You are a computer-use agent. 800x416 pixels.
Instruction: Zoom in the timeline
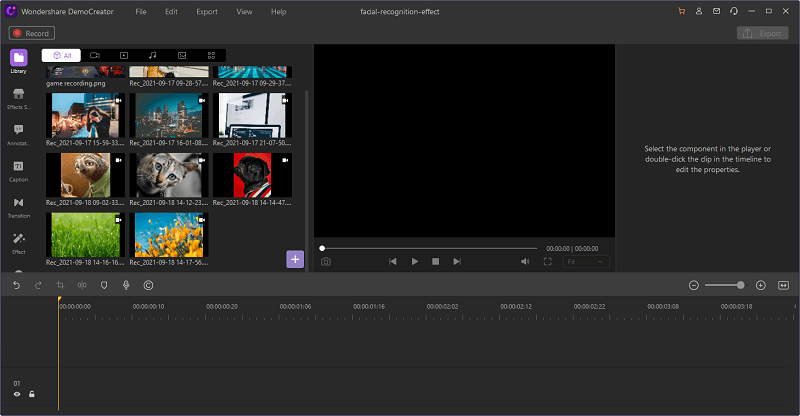coord(761,285)
